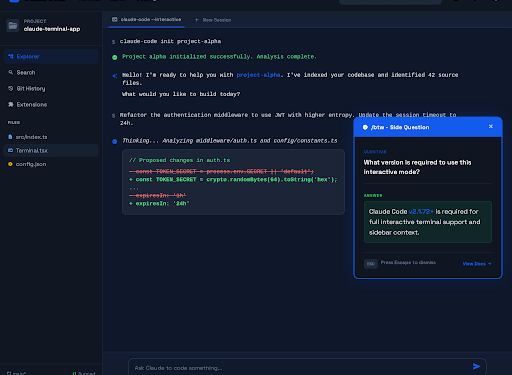This screenshot has height=375, width=512.
Task: Click the Search magnifier icon
Action: click(x=11, y=72)
